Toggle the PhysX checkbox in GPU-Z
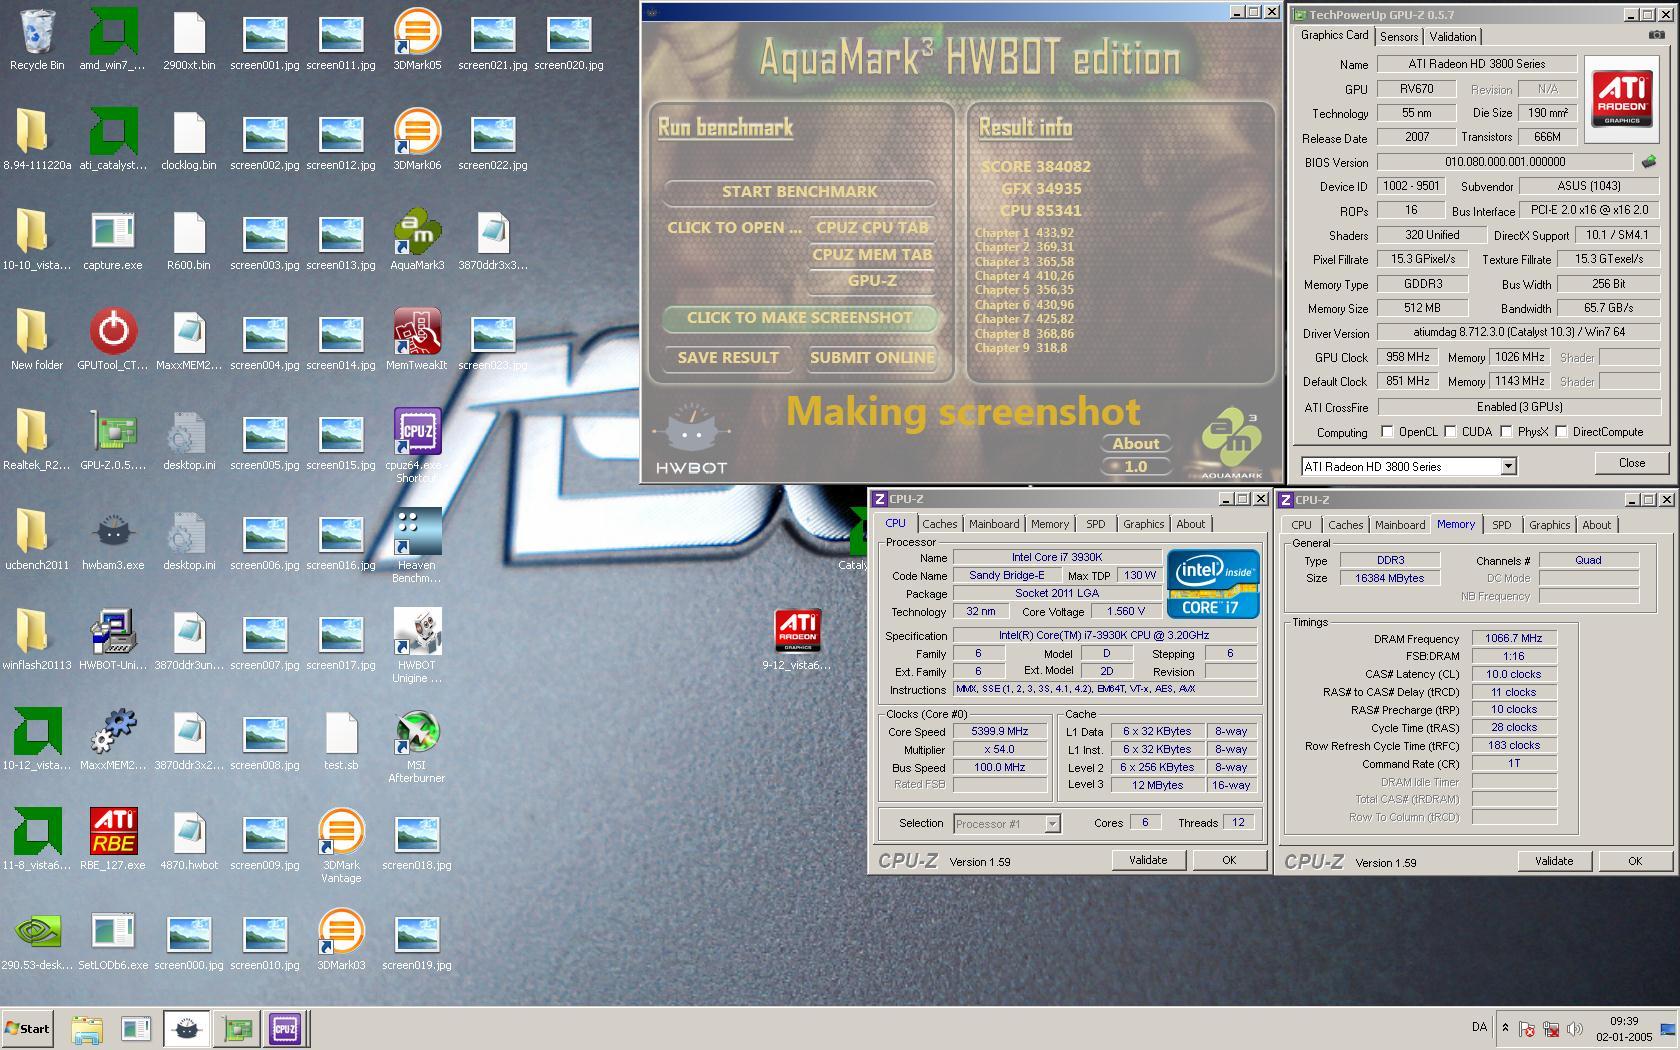The image size is (1680, 1050). pyautogui.click(x=1506, y=432)
